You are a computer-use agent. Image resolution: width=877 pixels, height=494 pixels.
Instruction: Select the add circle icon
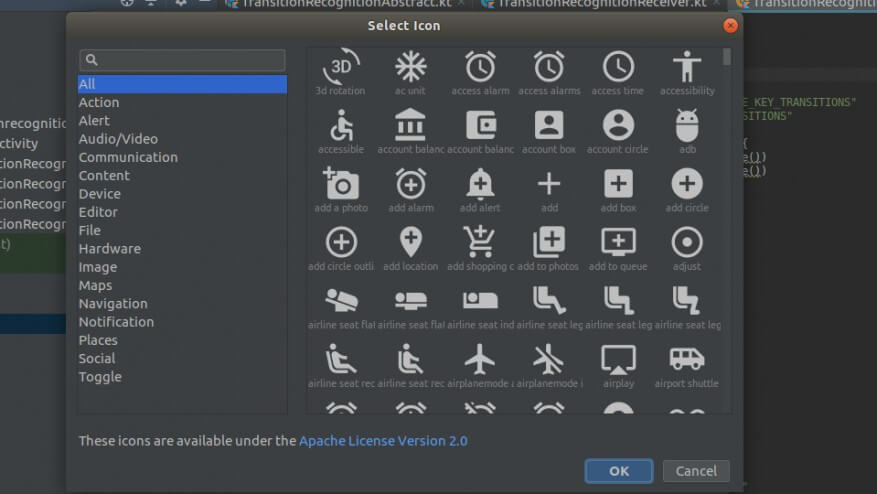pos(687,184)
